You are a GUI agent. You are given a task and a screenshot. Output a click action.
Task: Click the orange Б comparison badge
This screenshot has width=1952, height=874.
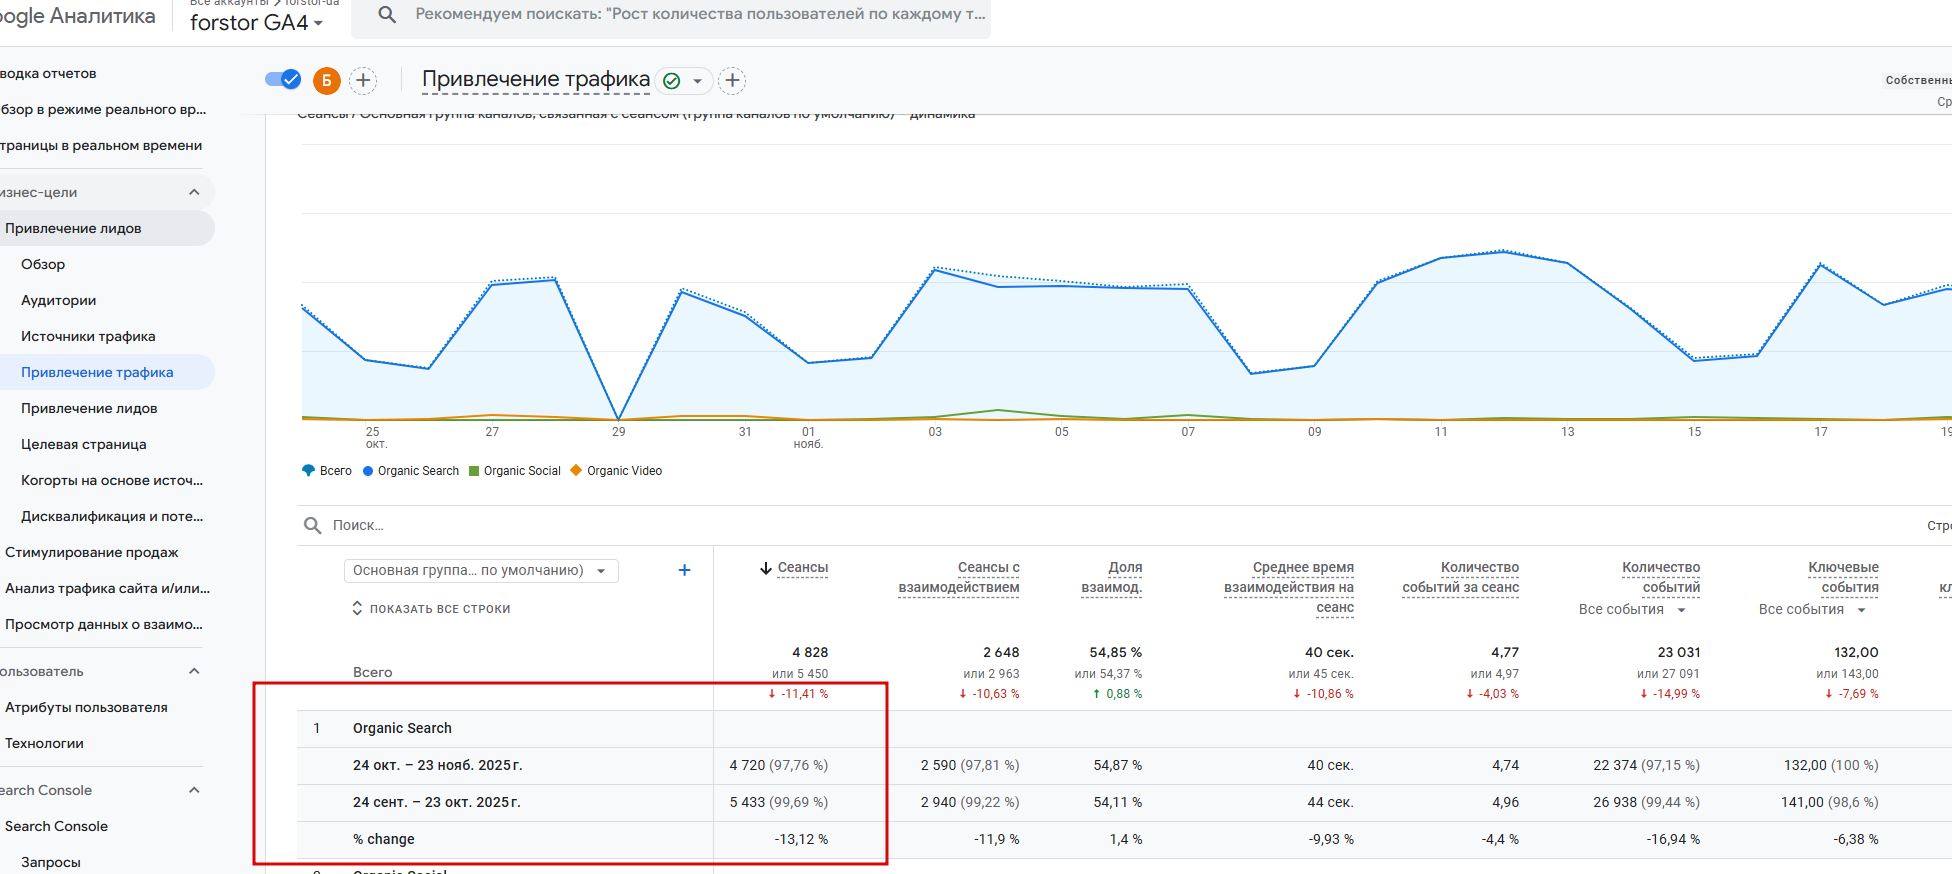327,80
